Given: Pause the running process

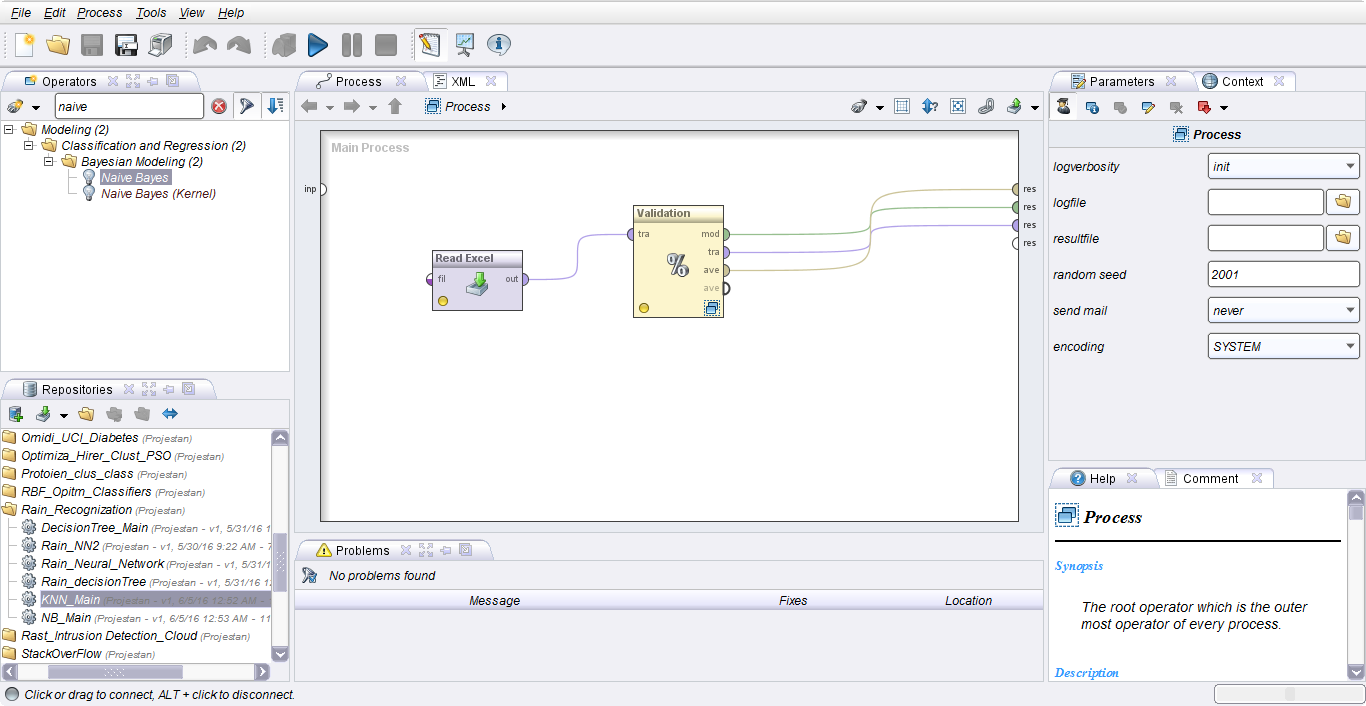Looking at the screenshot, I should pos(352,45).
